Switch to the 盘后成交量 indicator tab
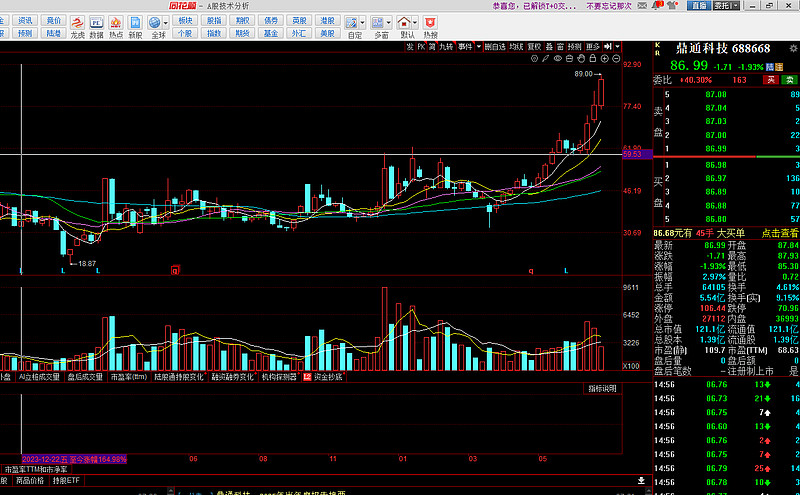800x495 pixels. point(85,377)
